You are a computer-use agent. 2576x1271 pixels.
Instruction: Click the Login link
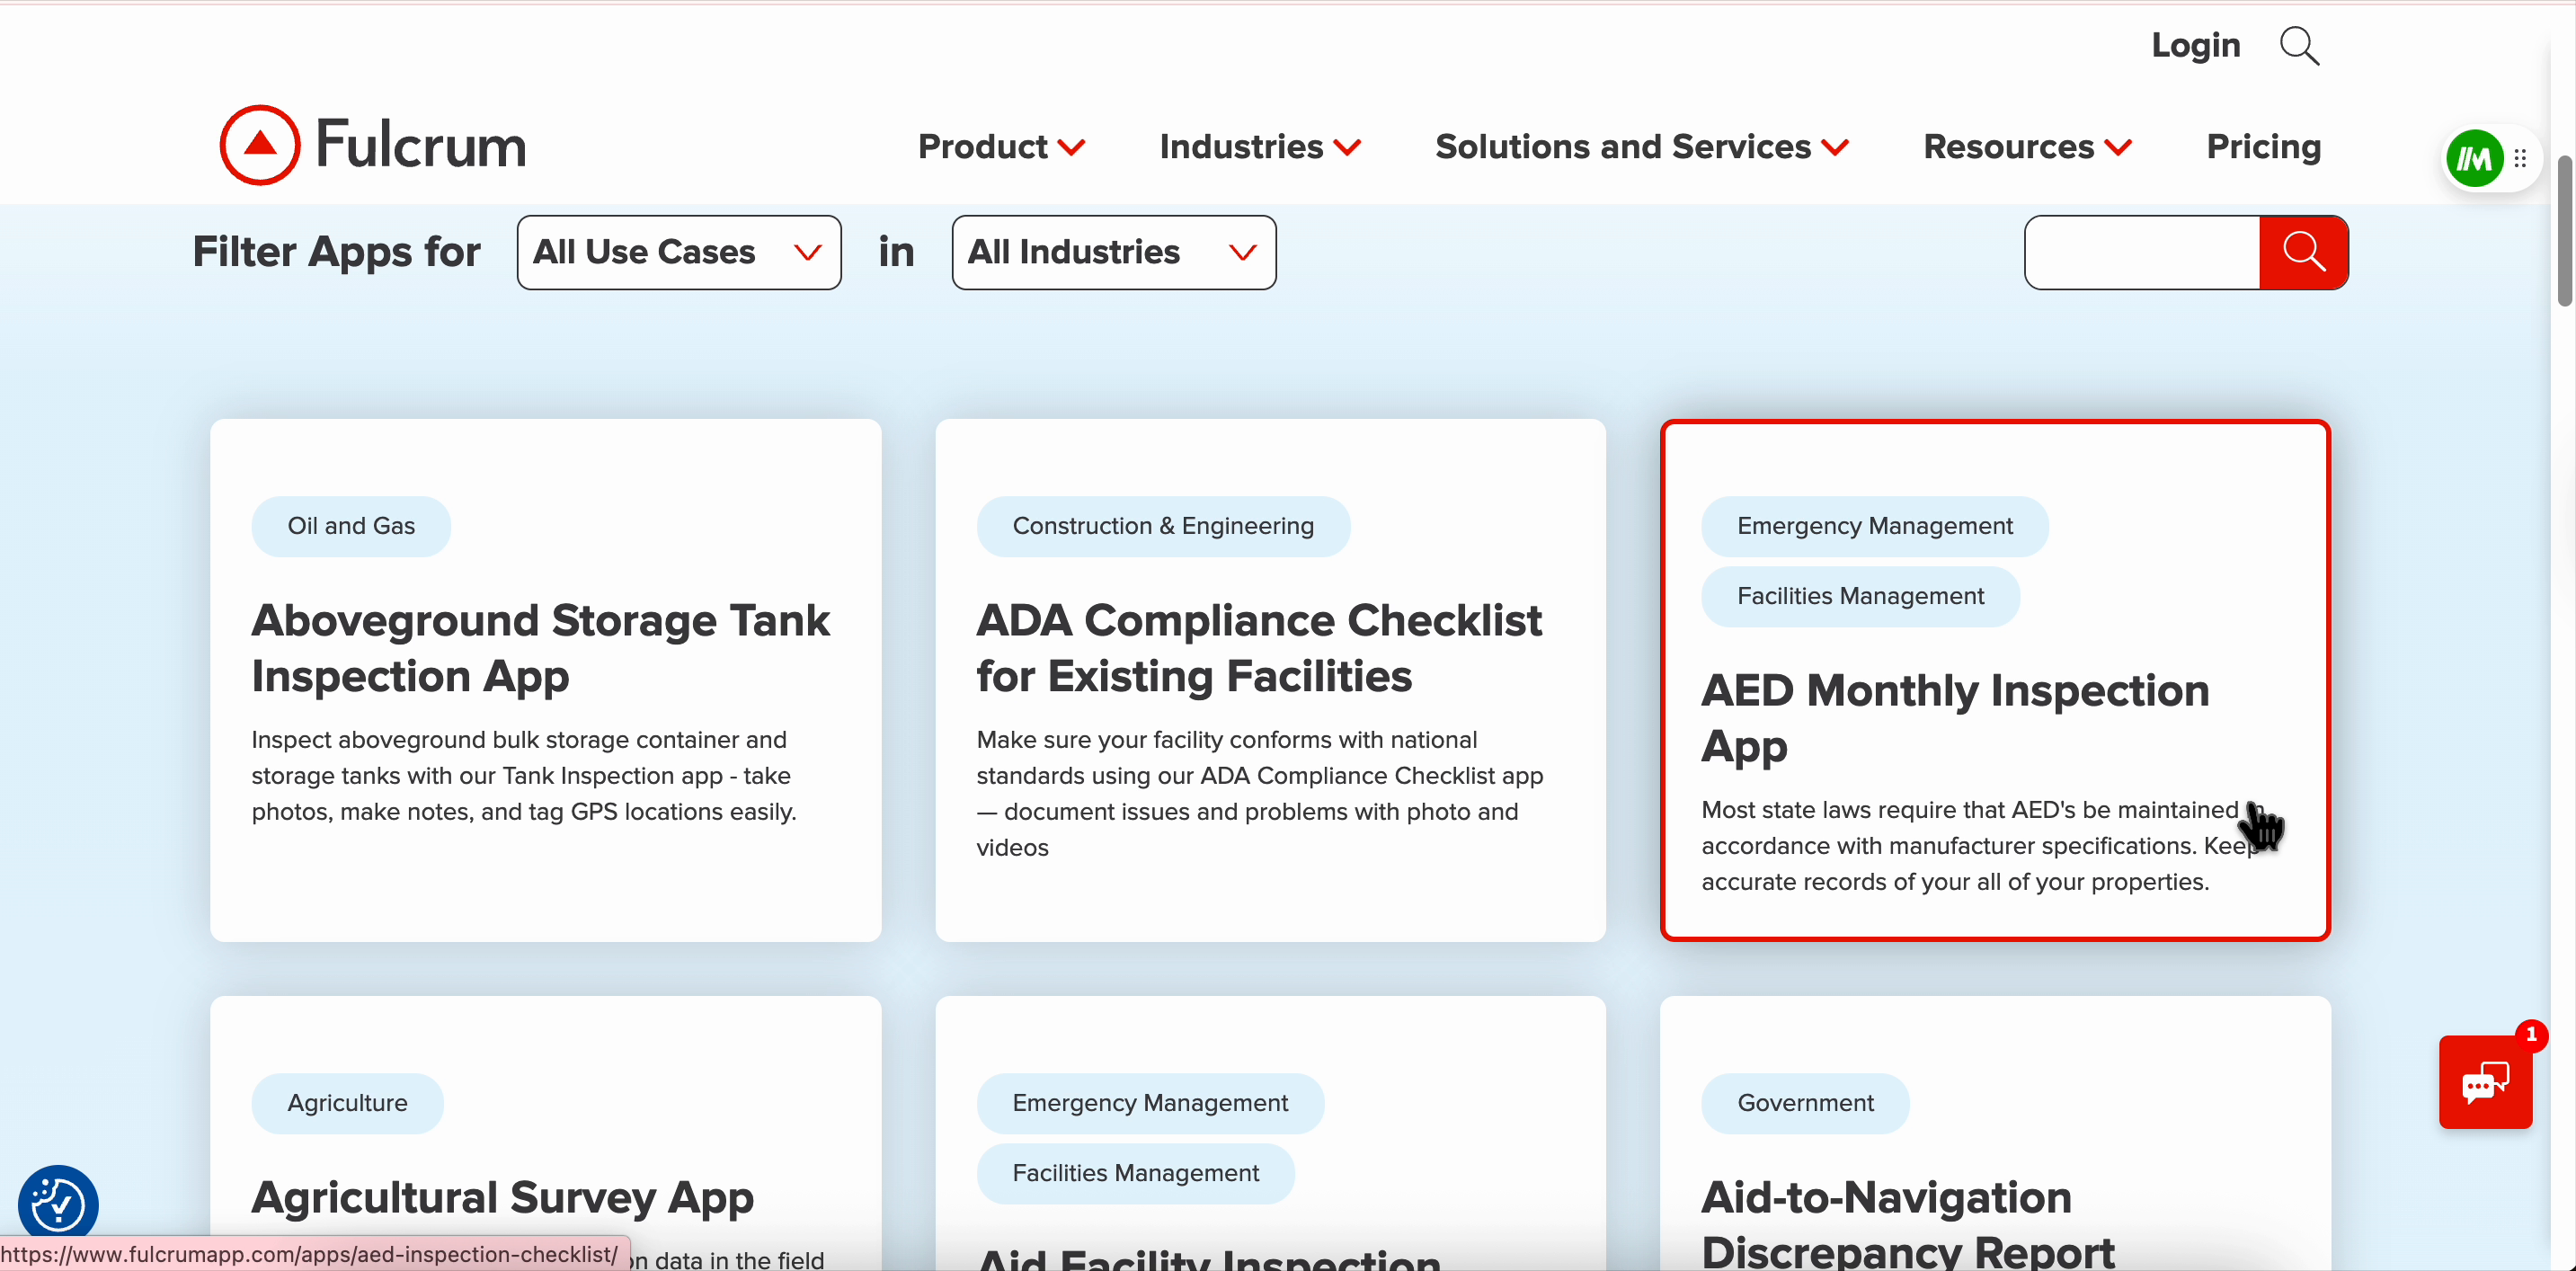tap(2195, 45)
